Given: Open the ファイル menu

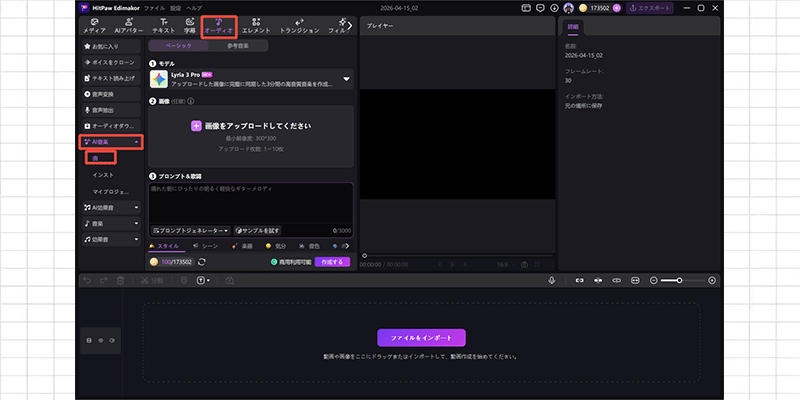Looking at the screenshot, I should click(154, 8).
